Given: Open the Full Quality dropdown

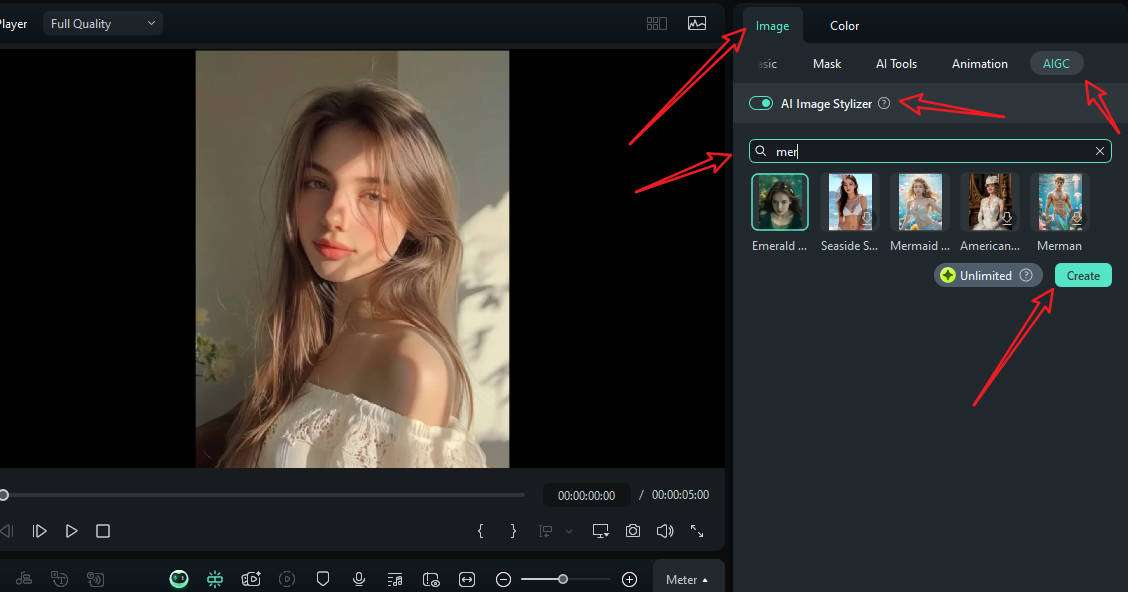Looking at the screenshot, I should click(x=103, y=24).
